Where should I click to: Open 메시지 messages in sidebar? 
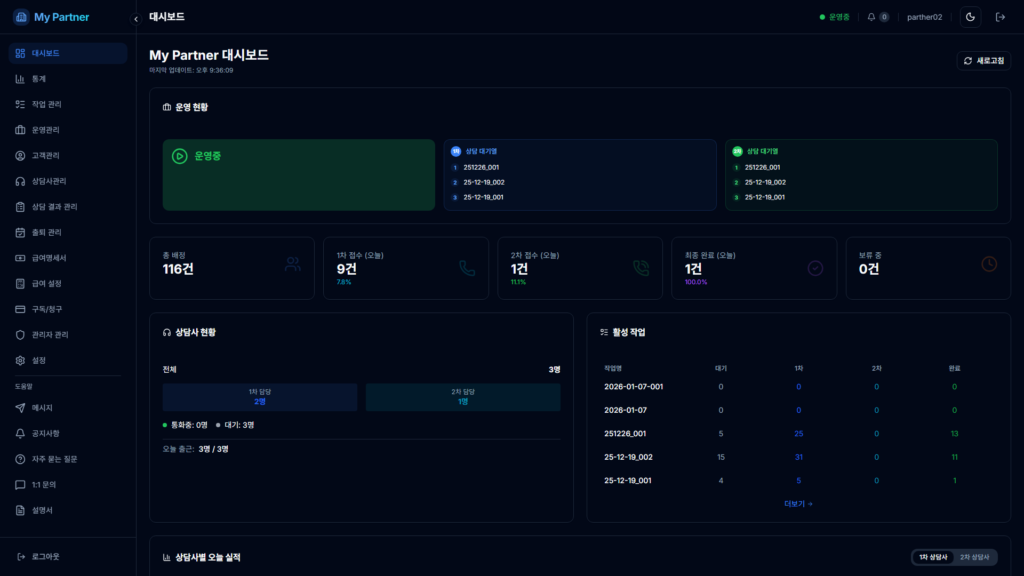(x=42, y=408)
